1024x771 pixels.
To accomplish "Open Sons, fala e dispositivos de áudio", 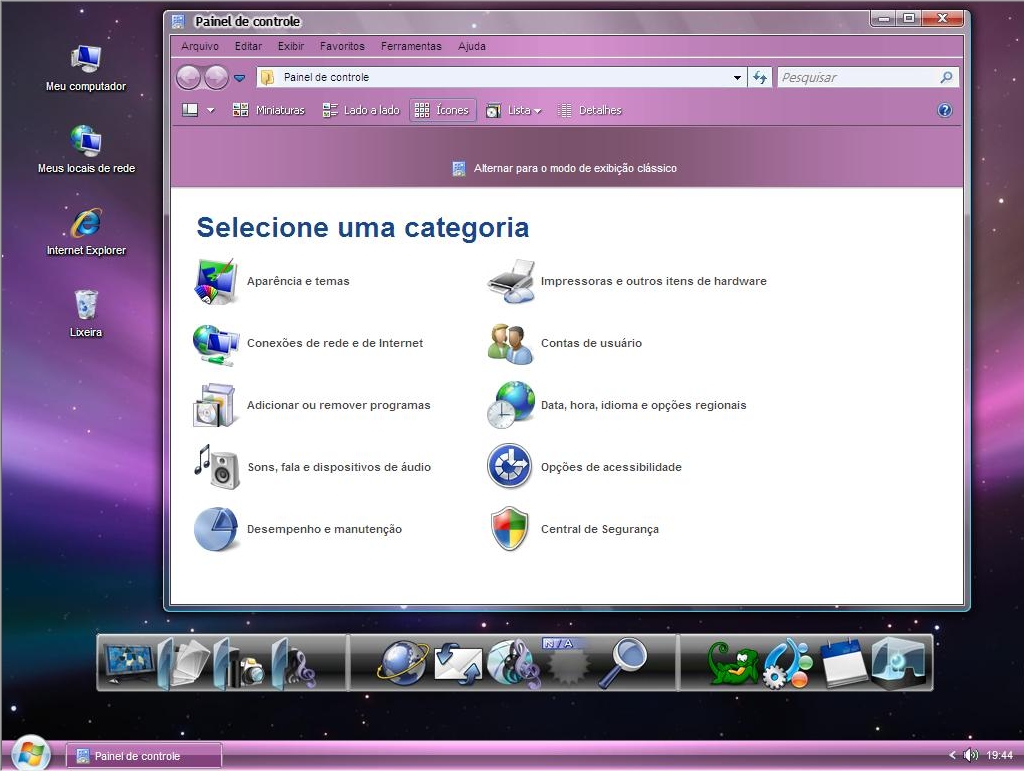I will pos(338,467).
